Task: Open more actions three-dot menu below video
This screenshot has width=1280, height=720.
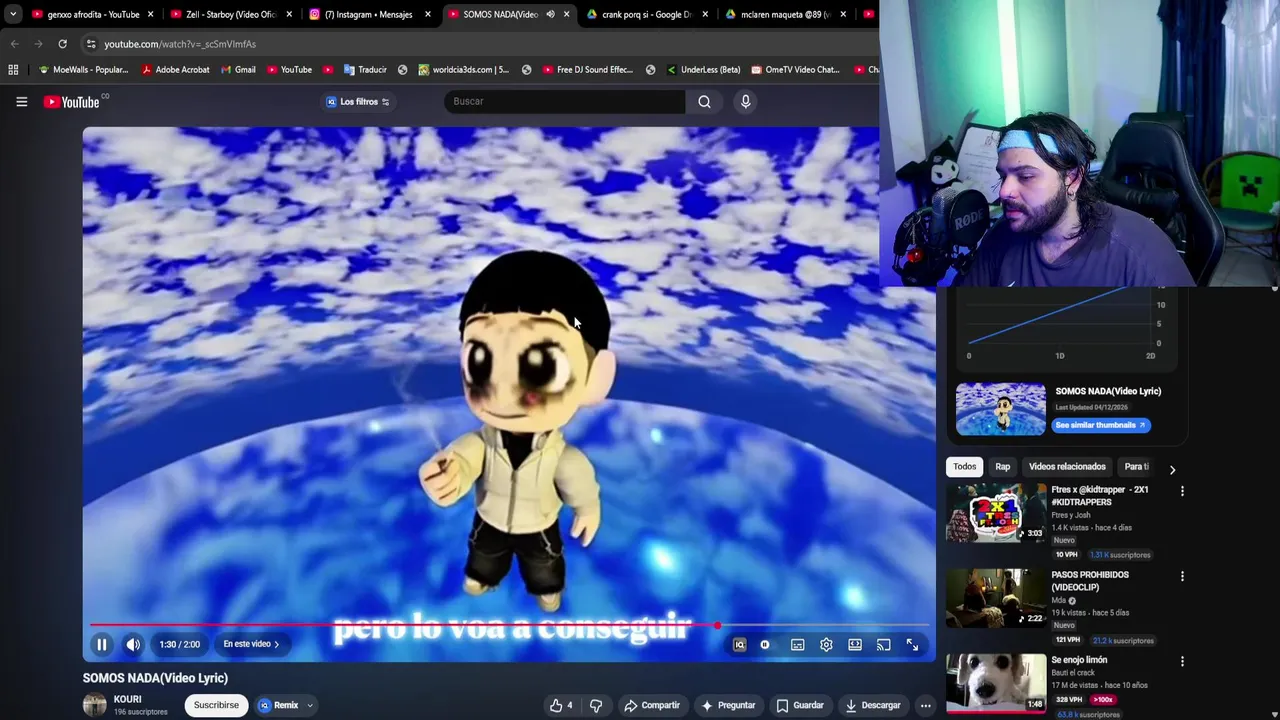Action: point(925,705)
